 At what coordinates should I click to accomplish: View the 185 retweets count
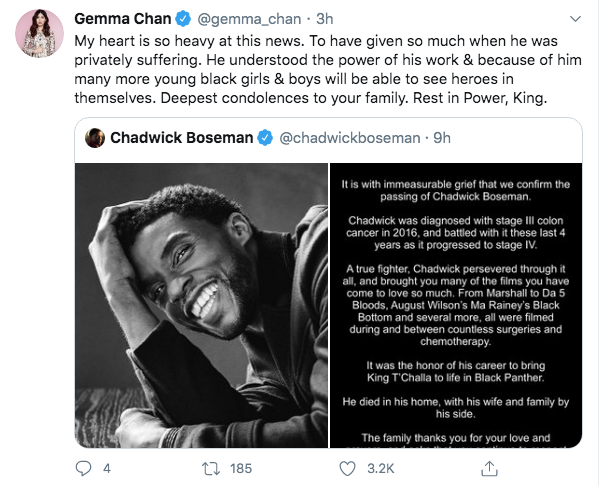240,468
